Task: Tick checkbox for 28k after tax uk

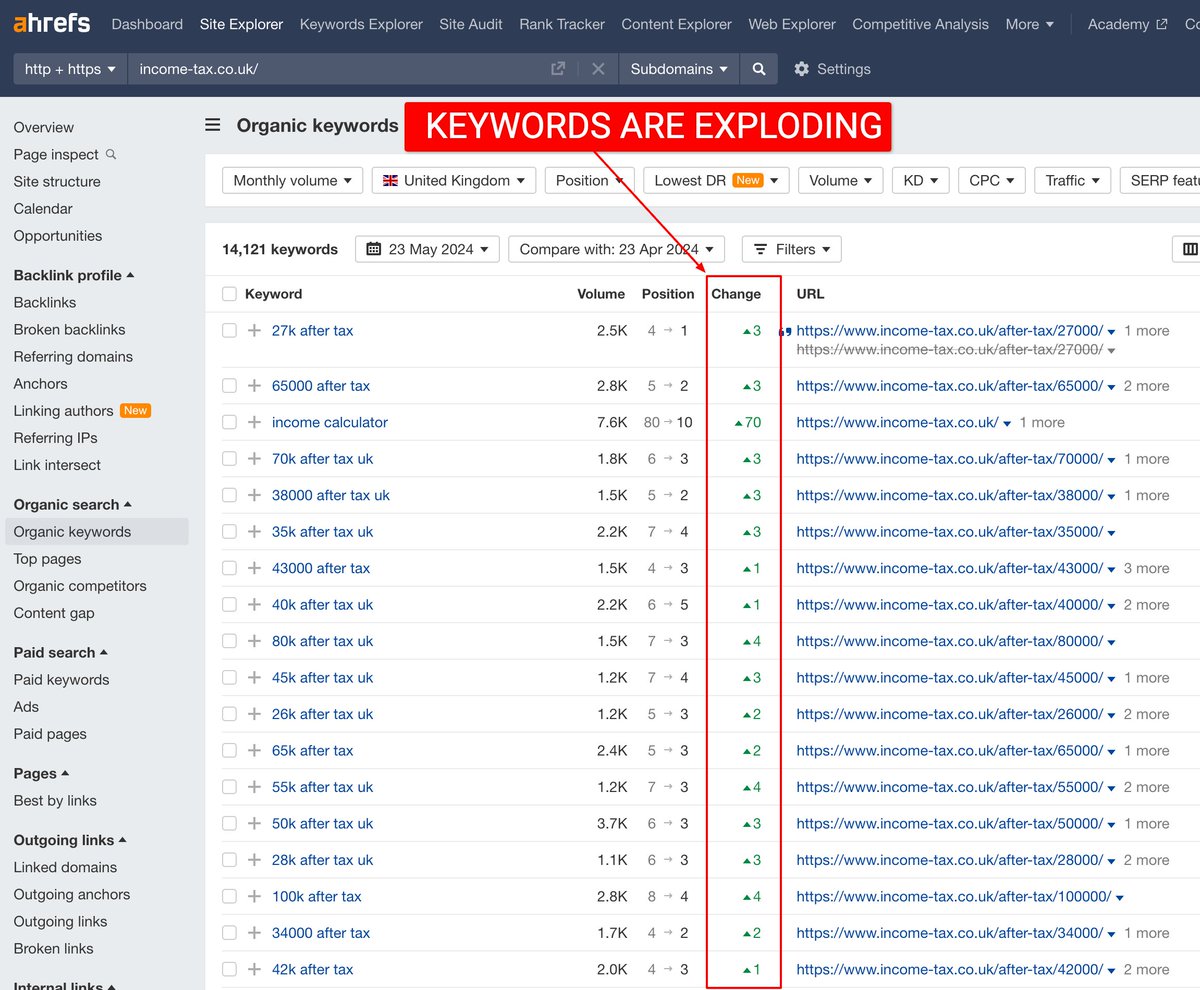Action: (229, 860)
